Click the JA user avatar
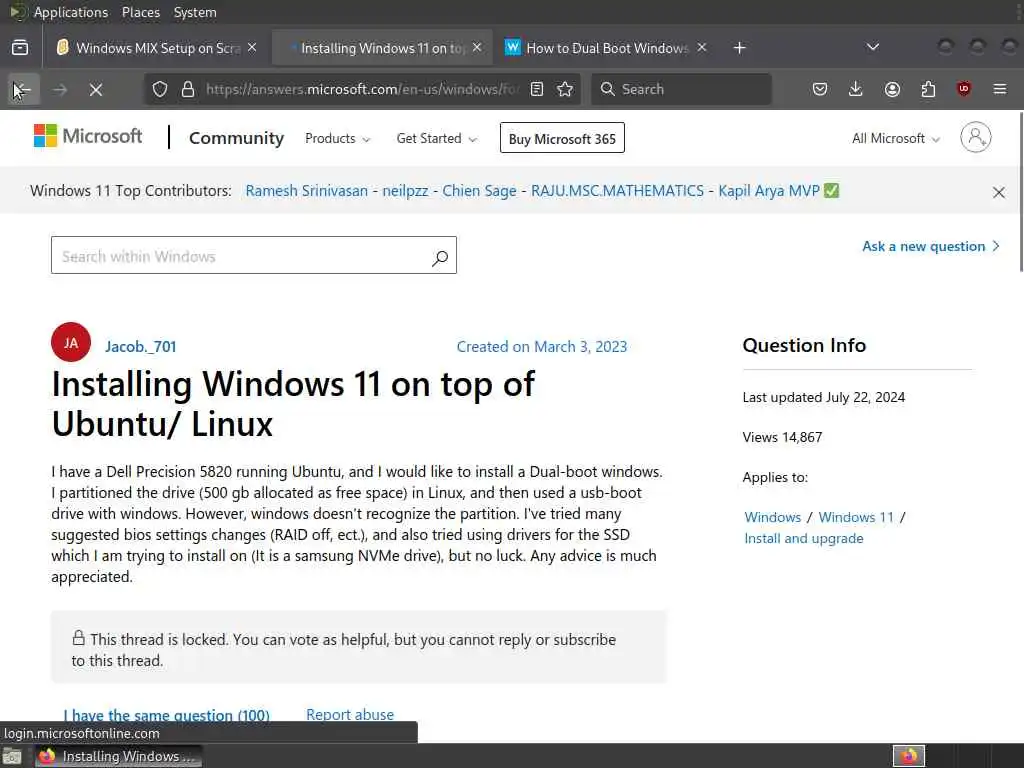The image size is (1024, 768). (71, 342)
